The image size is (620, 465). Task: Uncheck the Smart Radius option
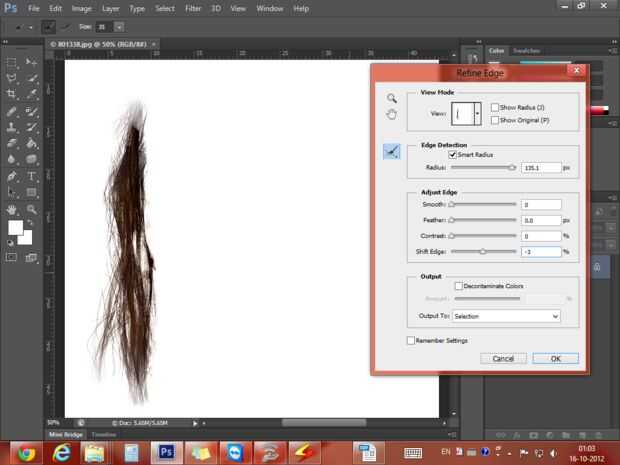[454, 155]
